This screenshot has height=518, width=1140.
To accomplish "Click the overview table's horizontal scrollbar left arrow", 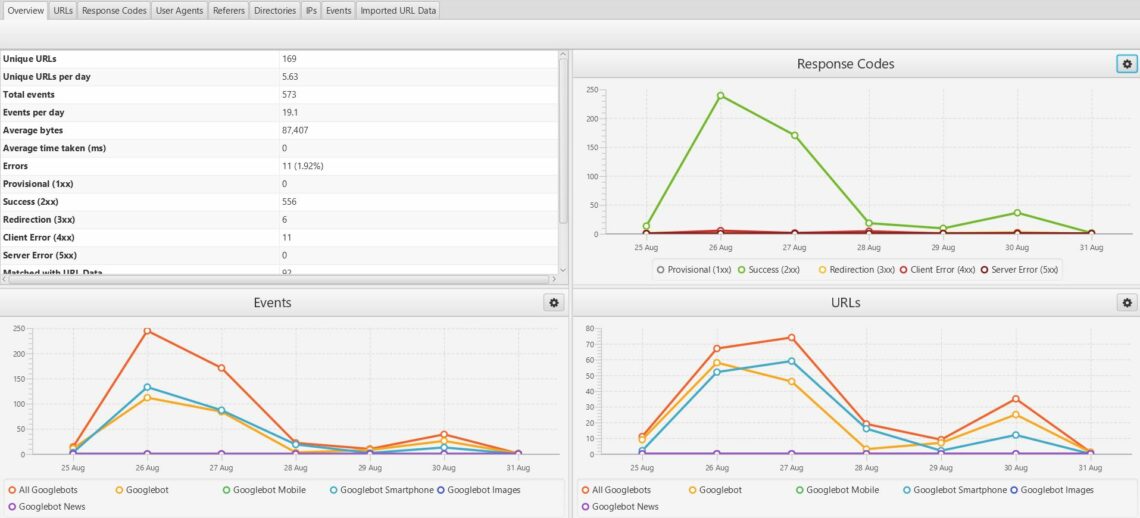I will coord(4,279).
